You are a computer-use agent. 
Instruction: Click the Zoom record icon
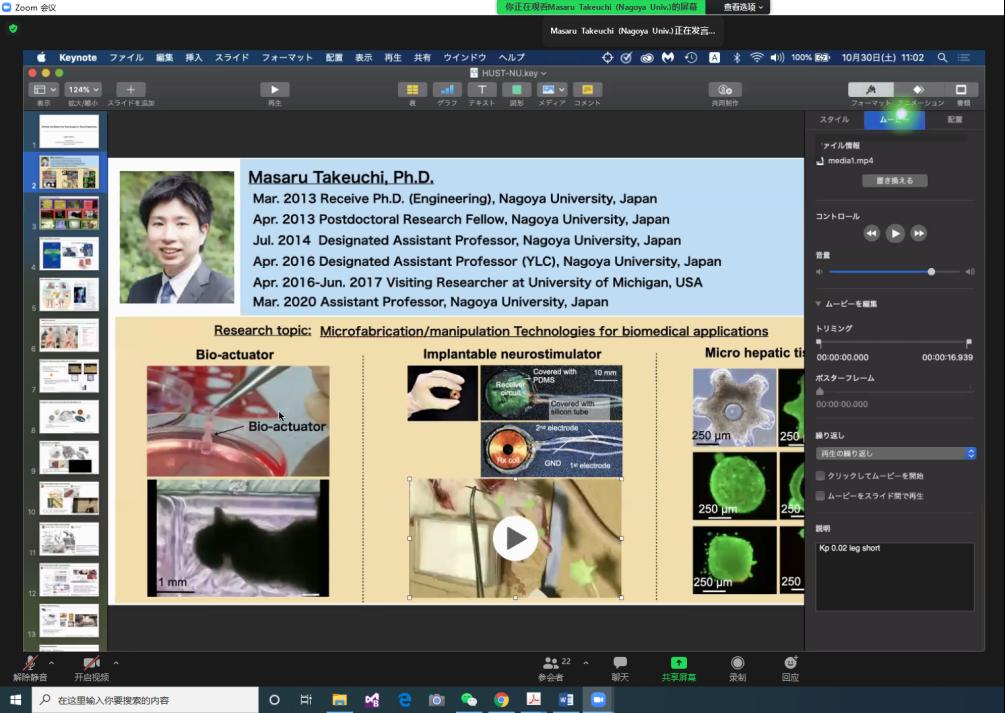click(737, 664)
